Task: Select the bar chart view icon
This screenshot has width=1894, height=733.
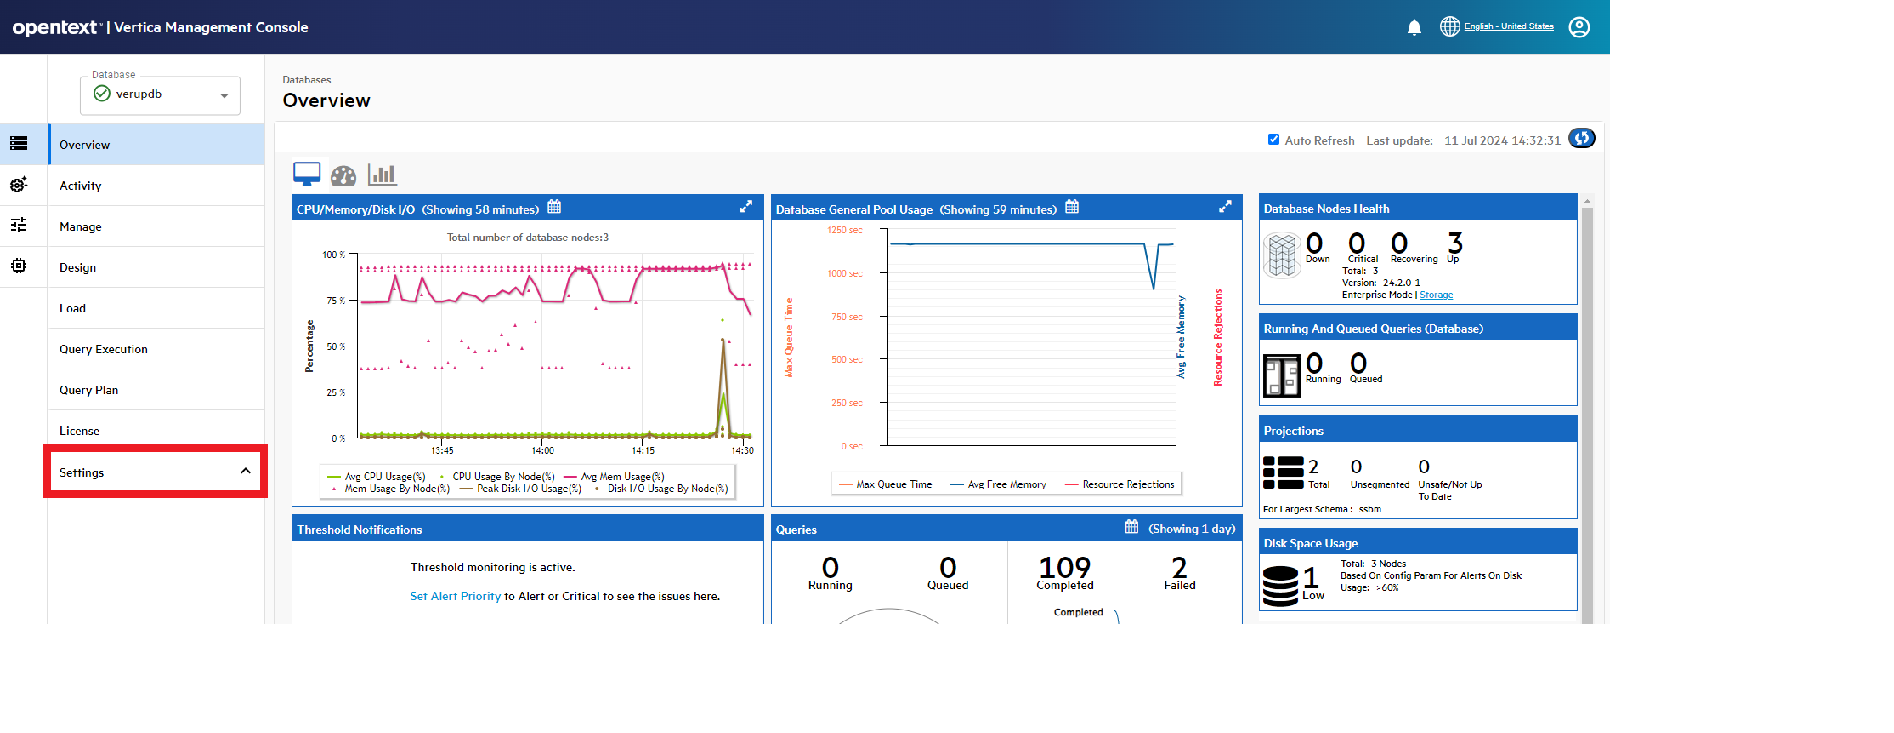Action: (382, 175)
